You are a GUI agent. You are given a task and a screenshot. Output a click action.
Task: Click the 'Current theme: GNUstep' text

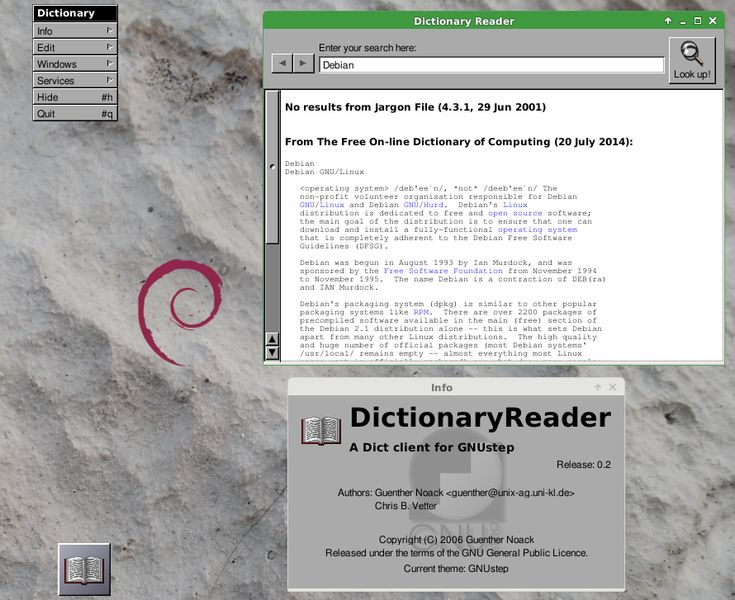tap(456, 569)
